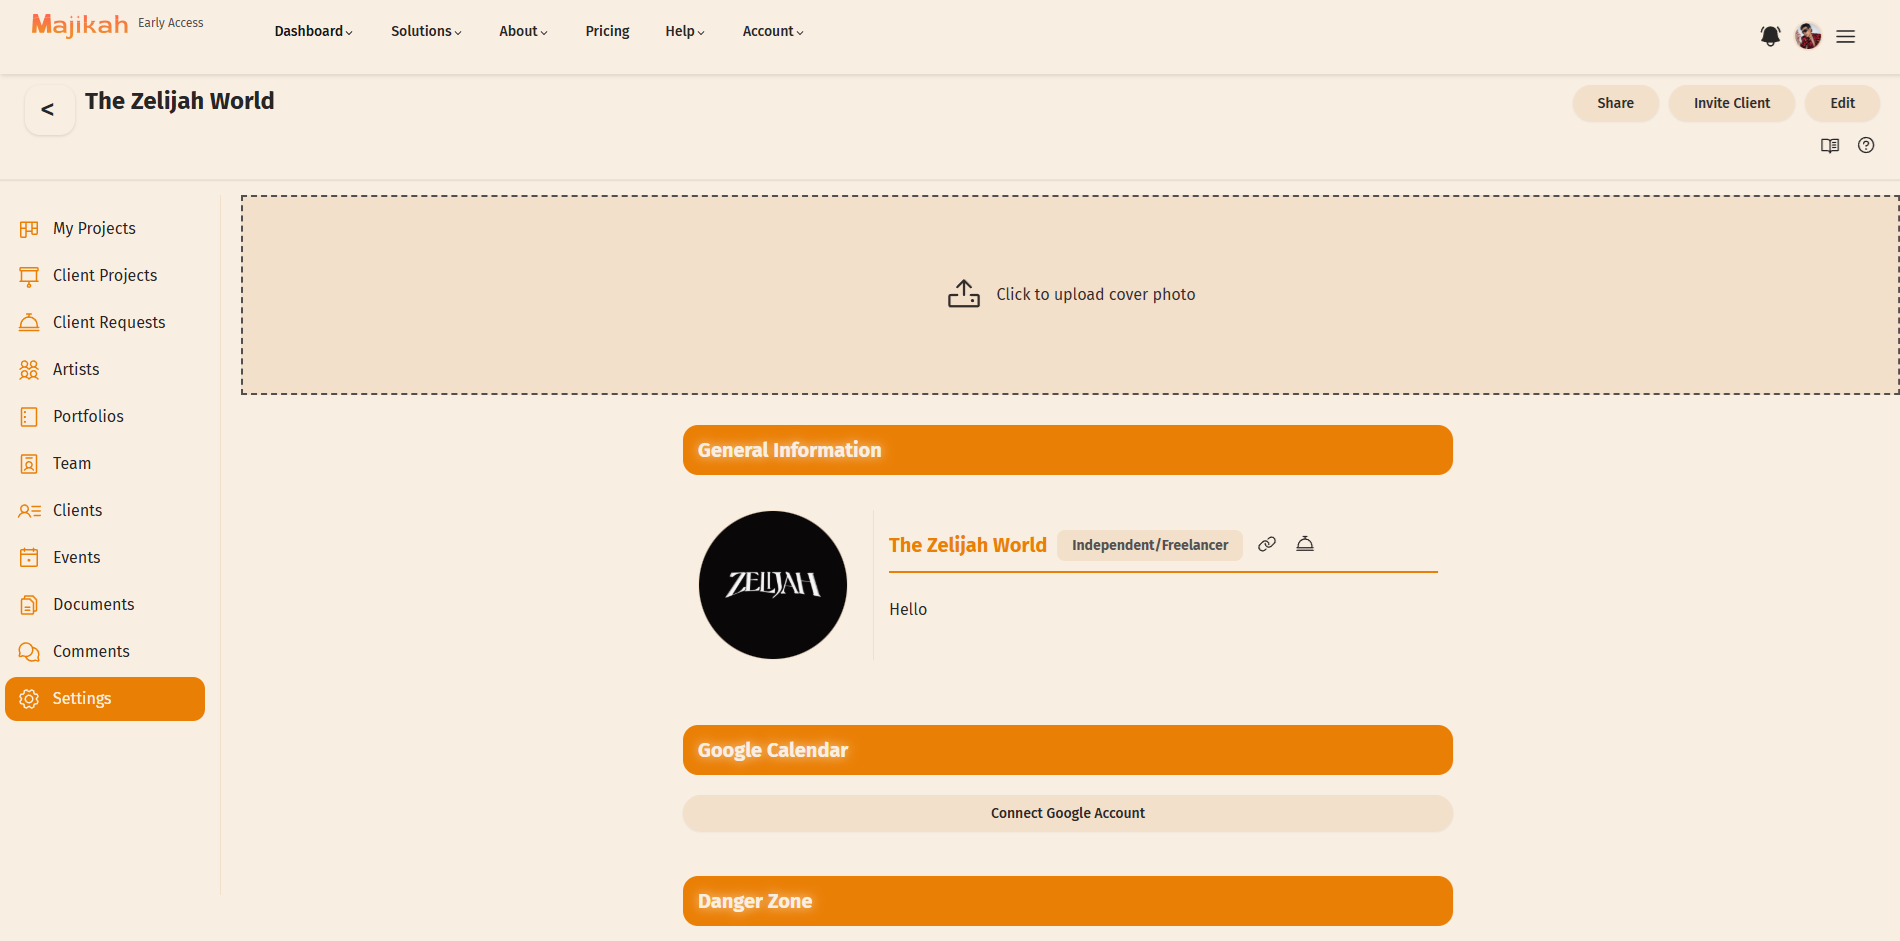
Task: Click the notifications bell icon
Action: 1770,36
